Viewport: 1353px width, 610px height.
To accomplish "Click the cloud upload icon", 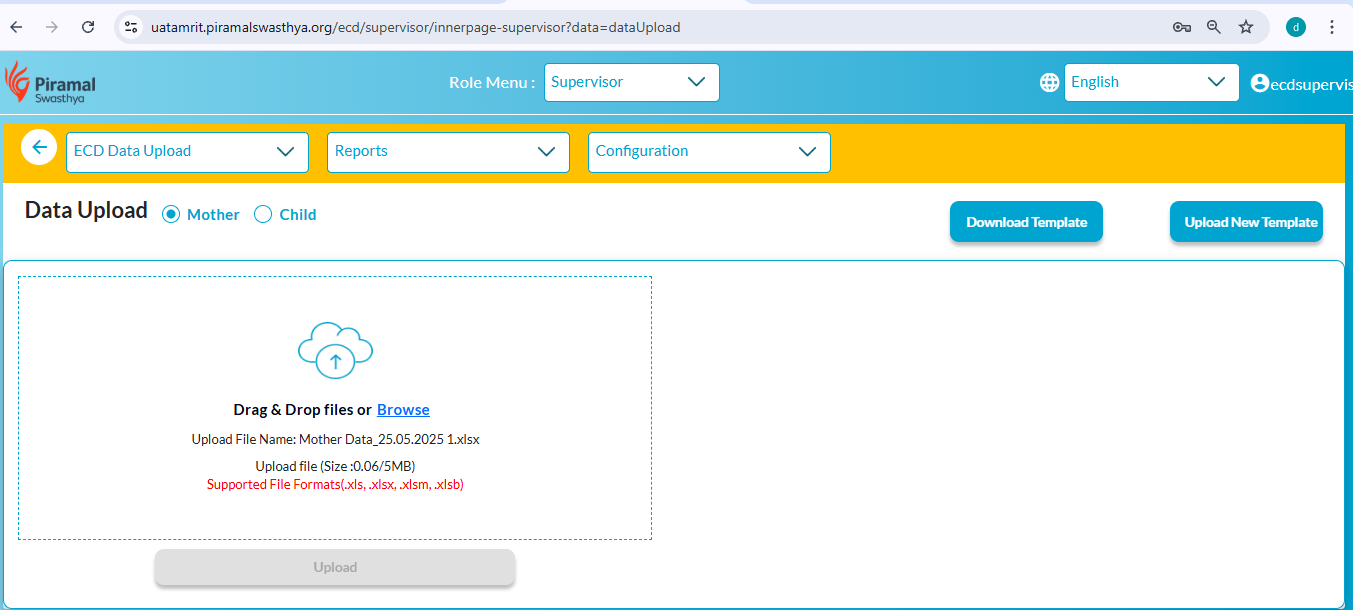I will coord(335,350).
